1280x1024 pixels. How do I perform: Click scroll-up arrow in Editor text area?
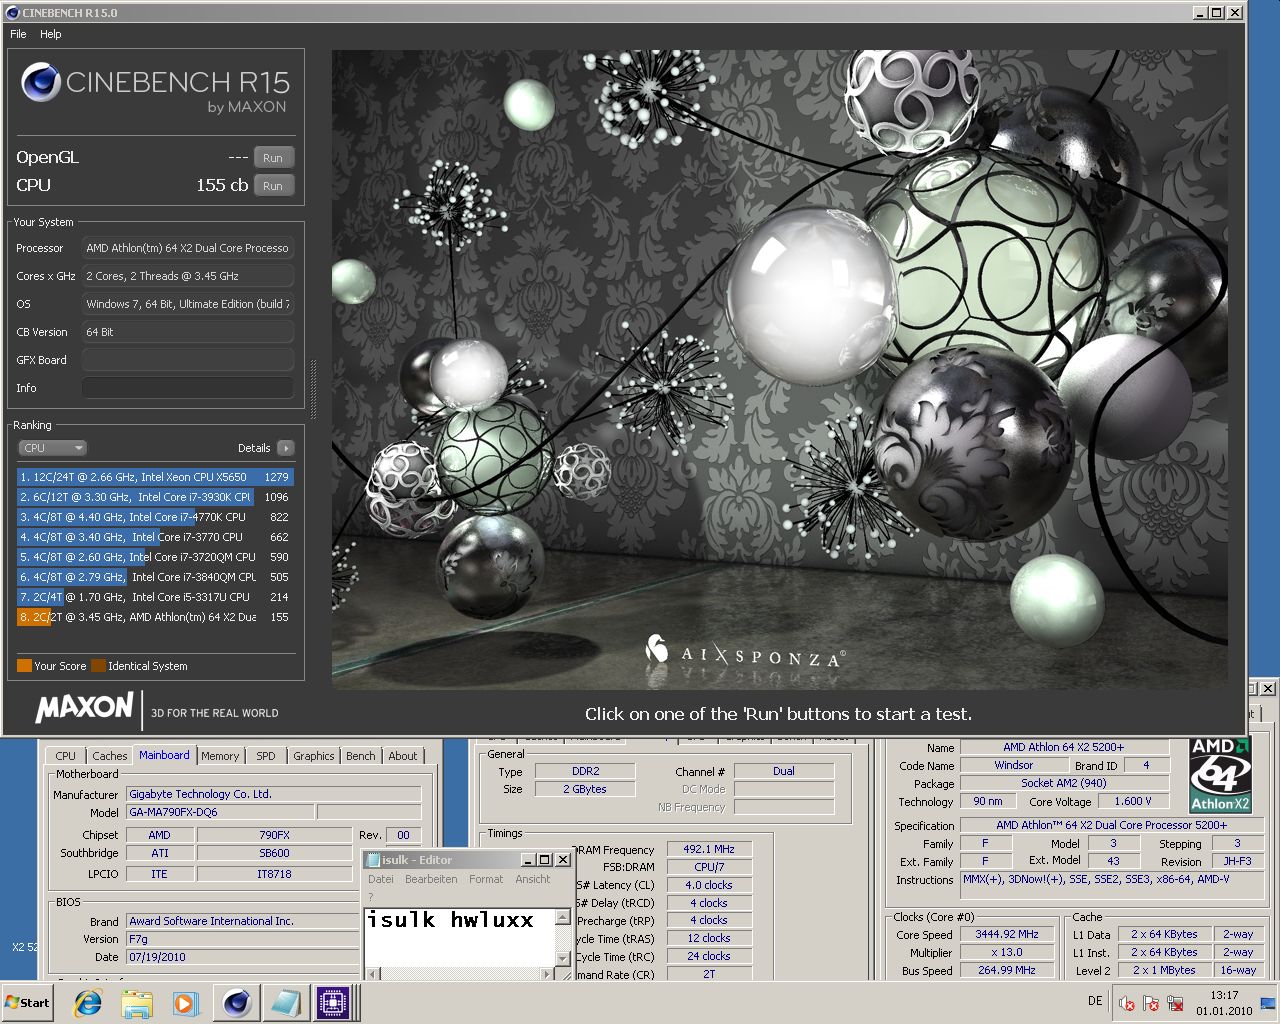(563, 917)
